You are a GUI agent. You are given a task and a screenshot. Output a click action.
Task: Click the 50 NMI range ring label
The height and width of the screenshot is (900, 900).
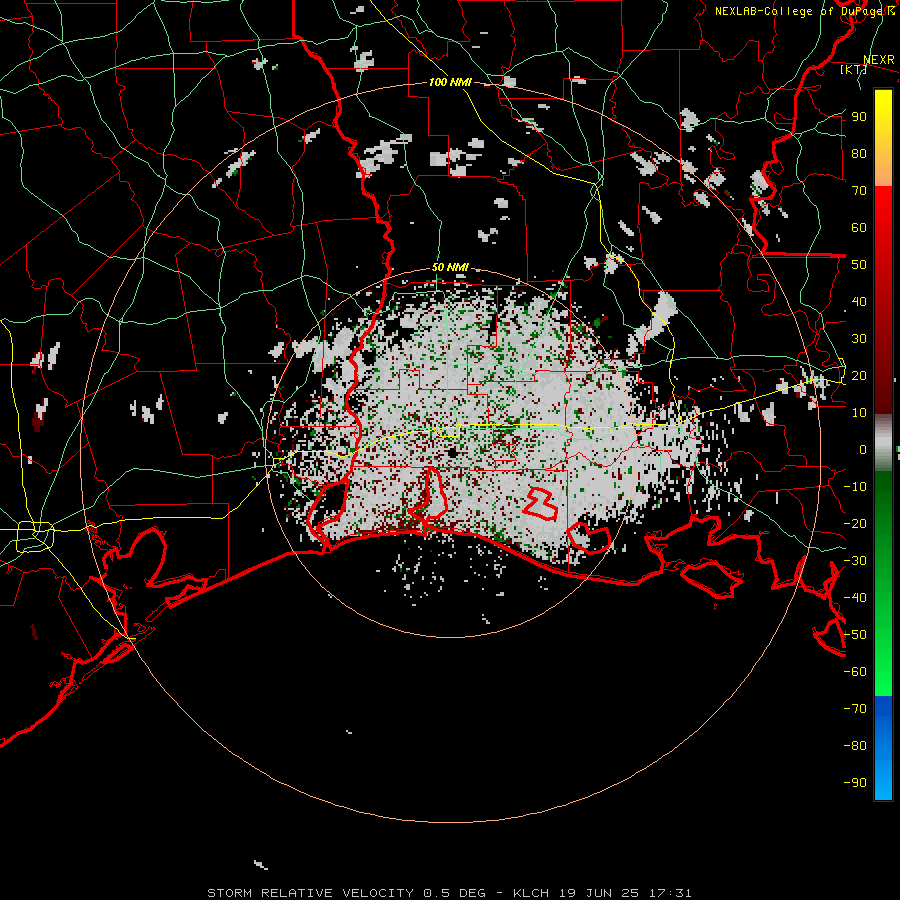[x=450, y=267]
